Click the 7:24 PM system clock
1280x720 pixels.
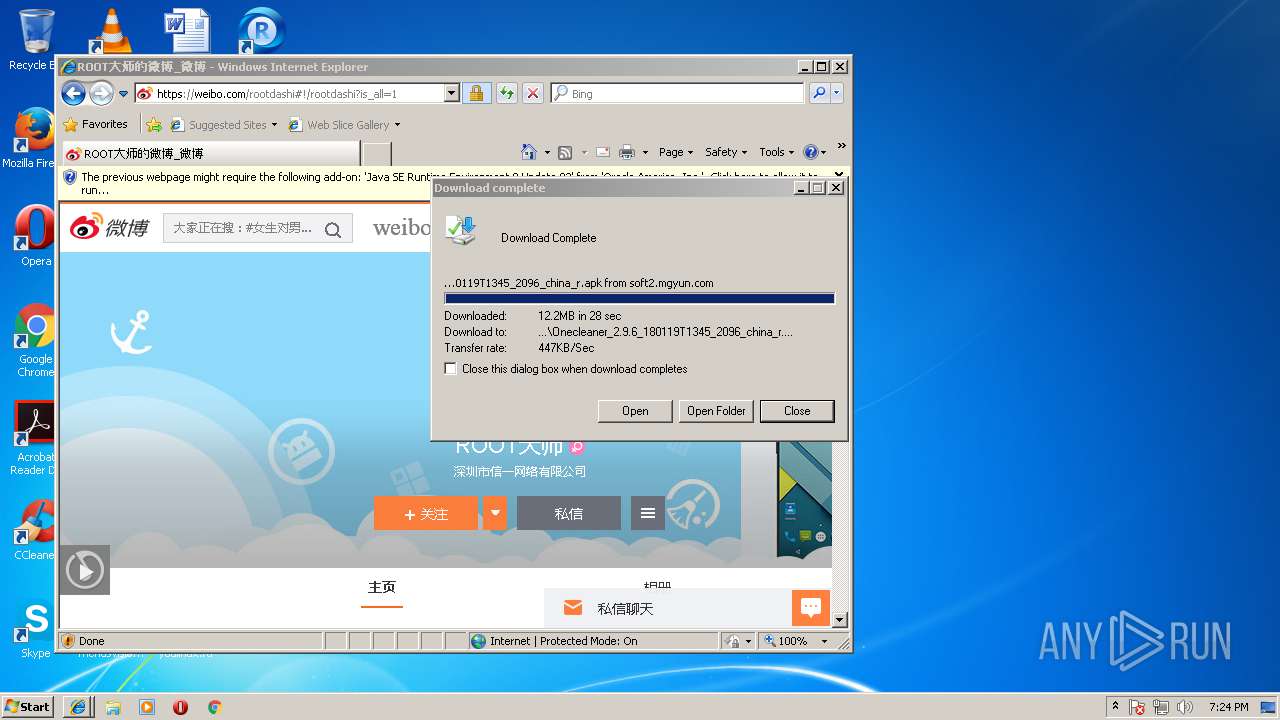tap(1228, 707)
